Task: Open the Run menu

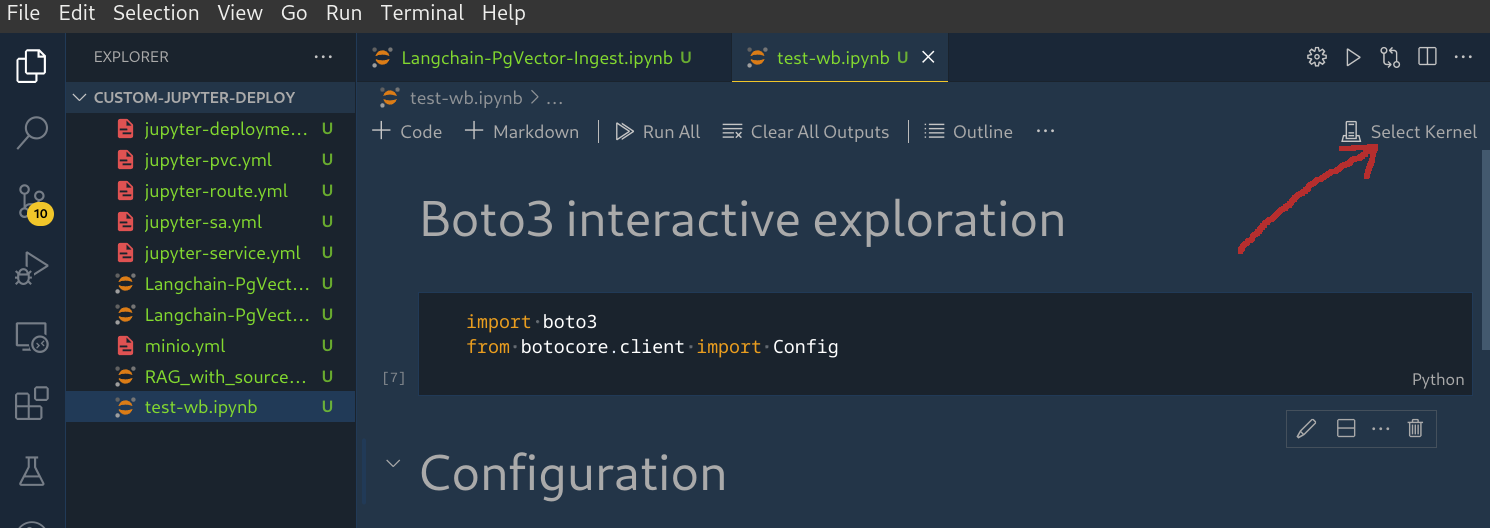Action: point(344,14)
